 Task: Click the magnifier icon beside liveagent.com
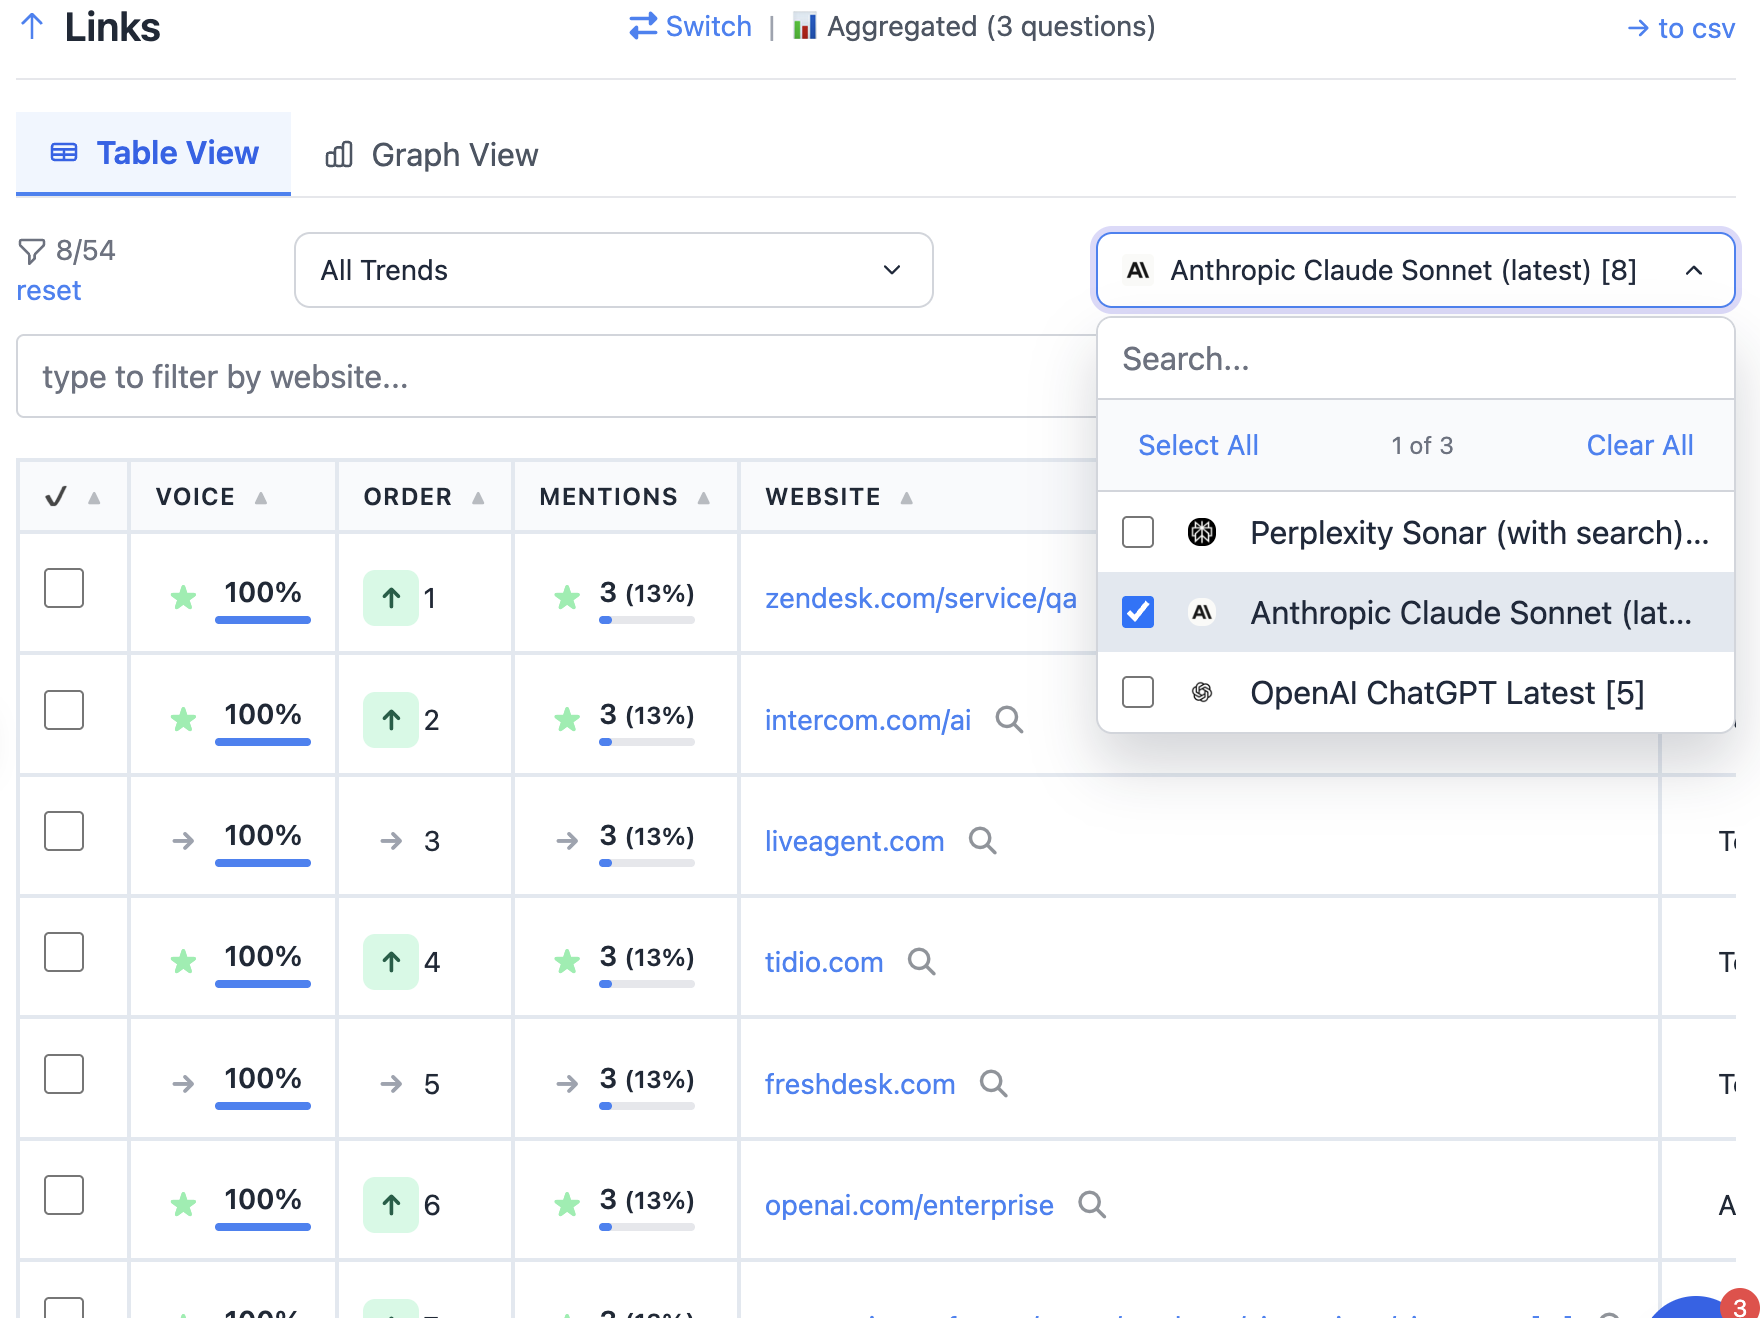(983, 841)
